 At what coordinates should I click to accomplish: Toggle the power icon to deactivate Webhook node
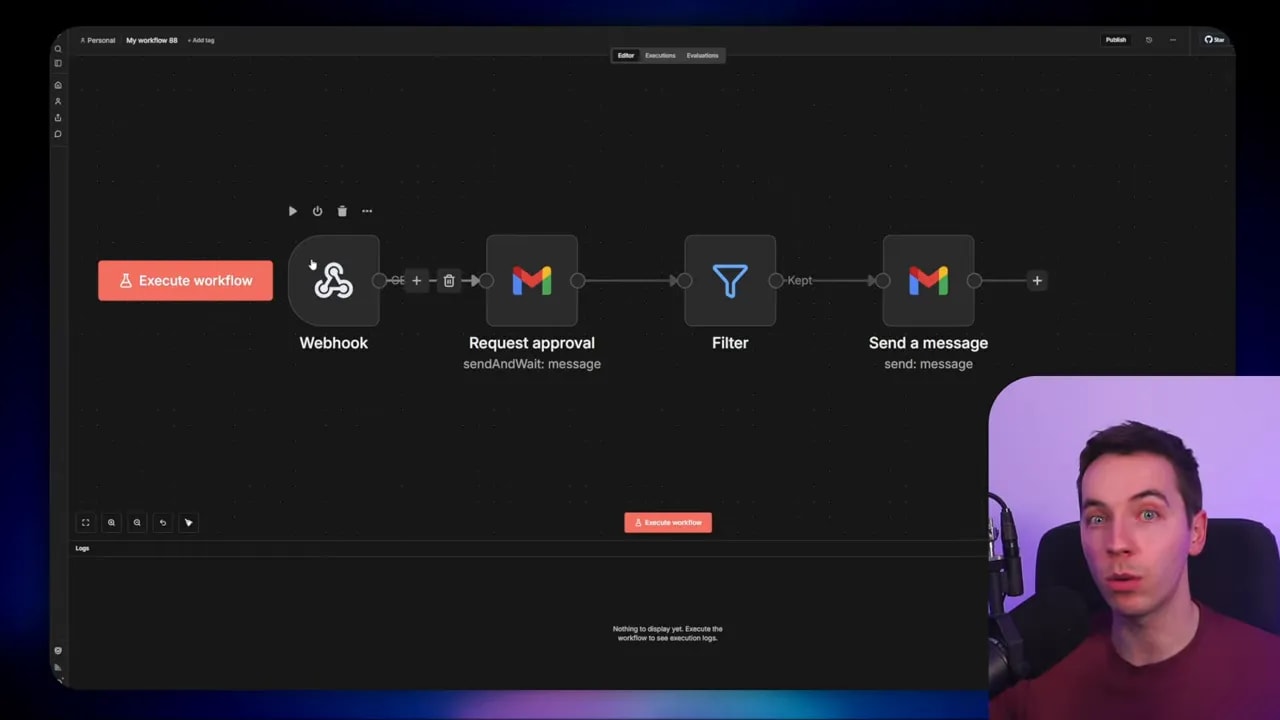point(317,211)
